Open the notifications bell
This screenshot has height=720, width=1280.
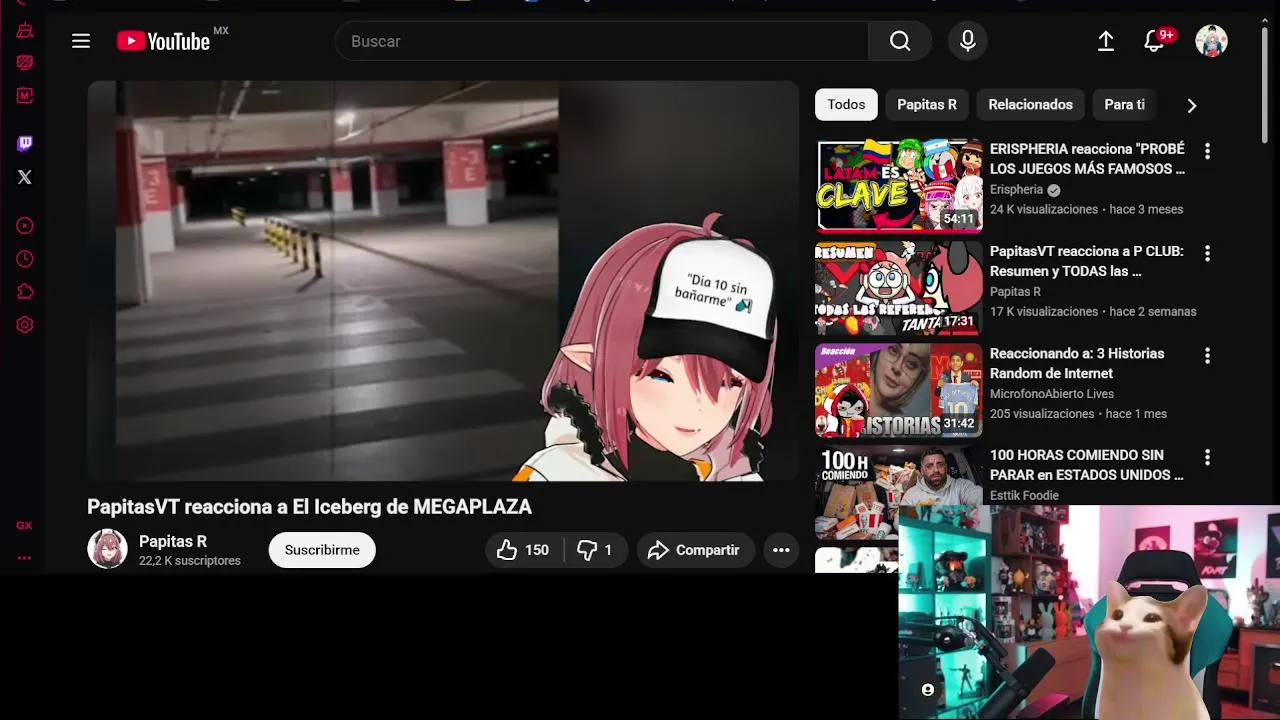pos(1154,41)
